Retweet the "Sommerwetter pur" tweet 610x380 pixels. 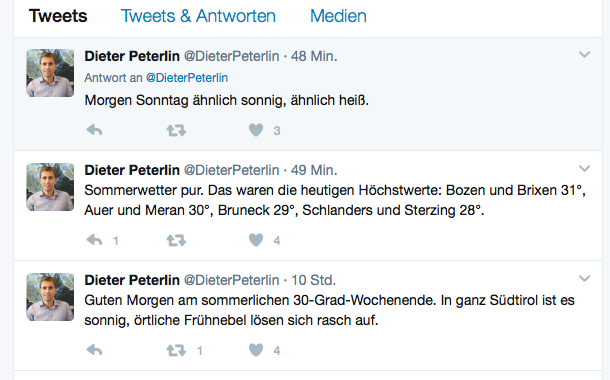coord(176,240)
